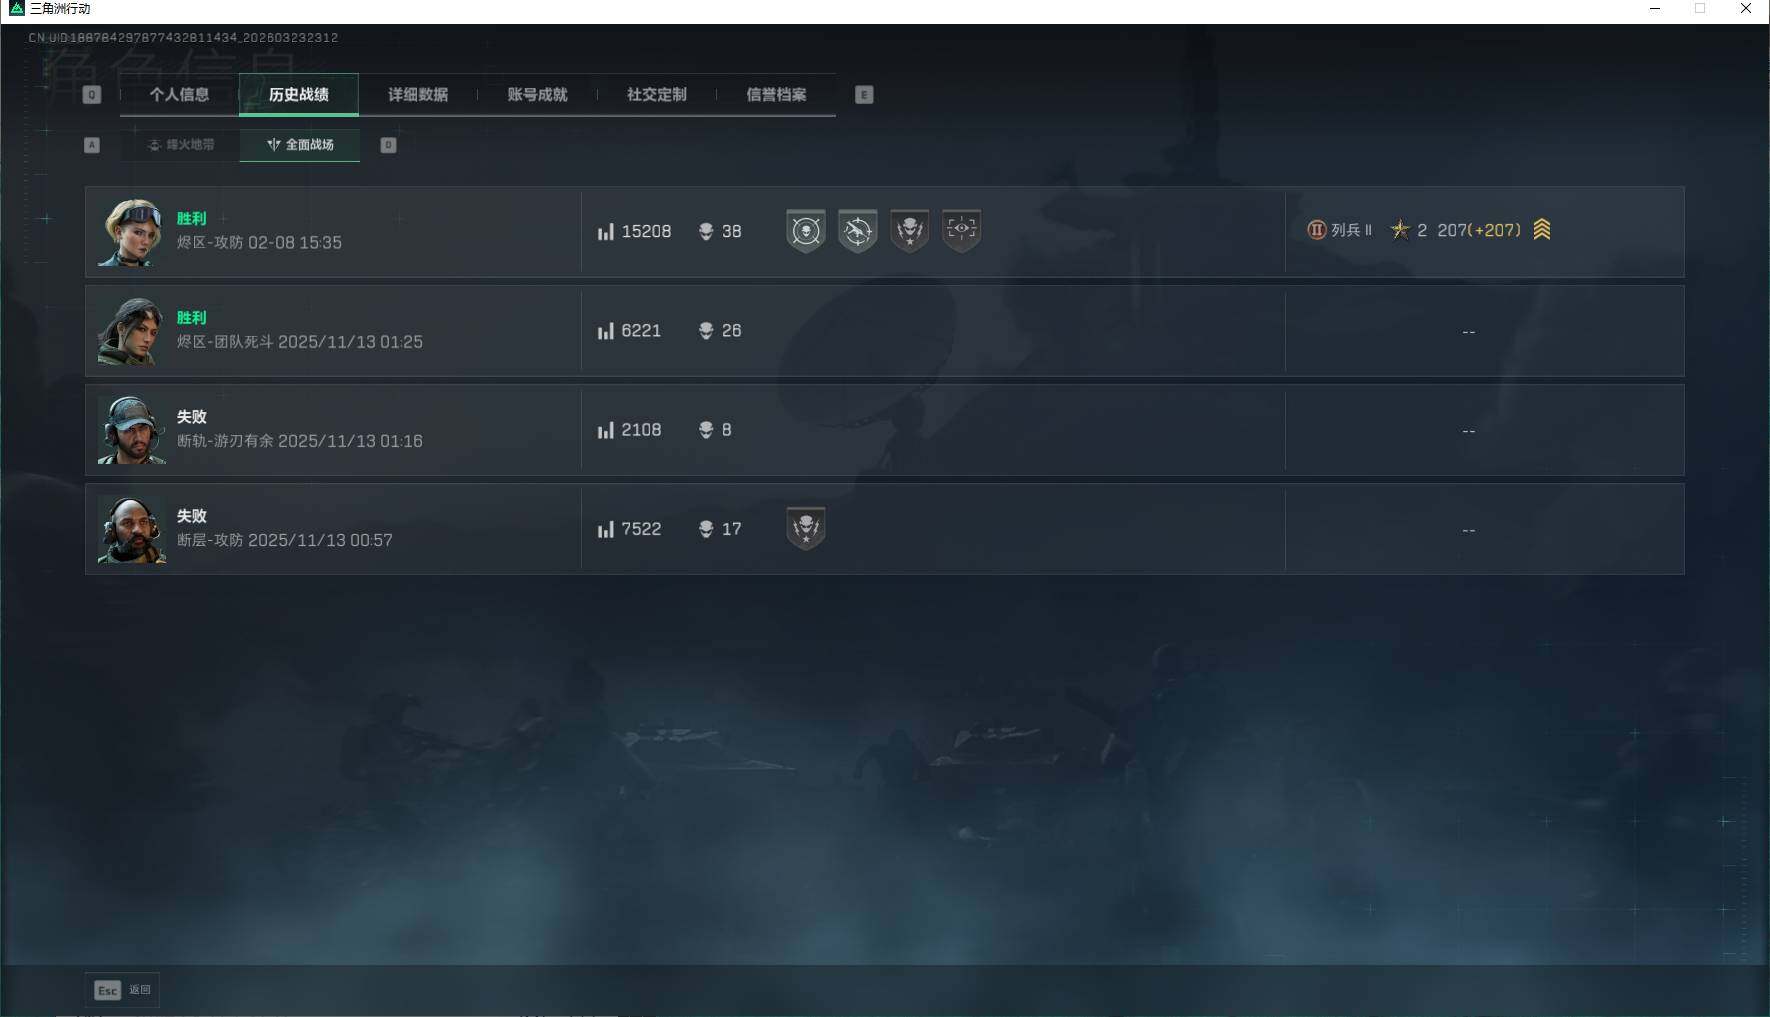The height and width of the screenshot is (1017, 1770).
Task: Click the skull-crosshair medal badge in first match
Action: 806,231
